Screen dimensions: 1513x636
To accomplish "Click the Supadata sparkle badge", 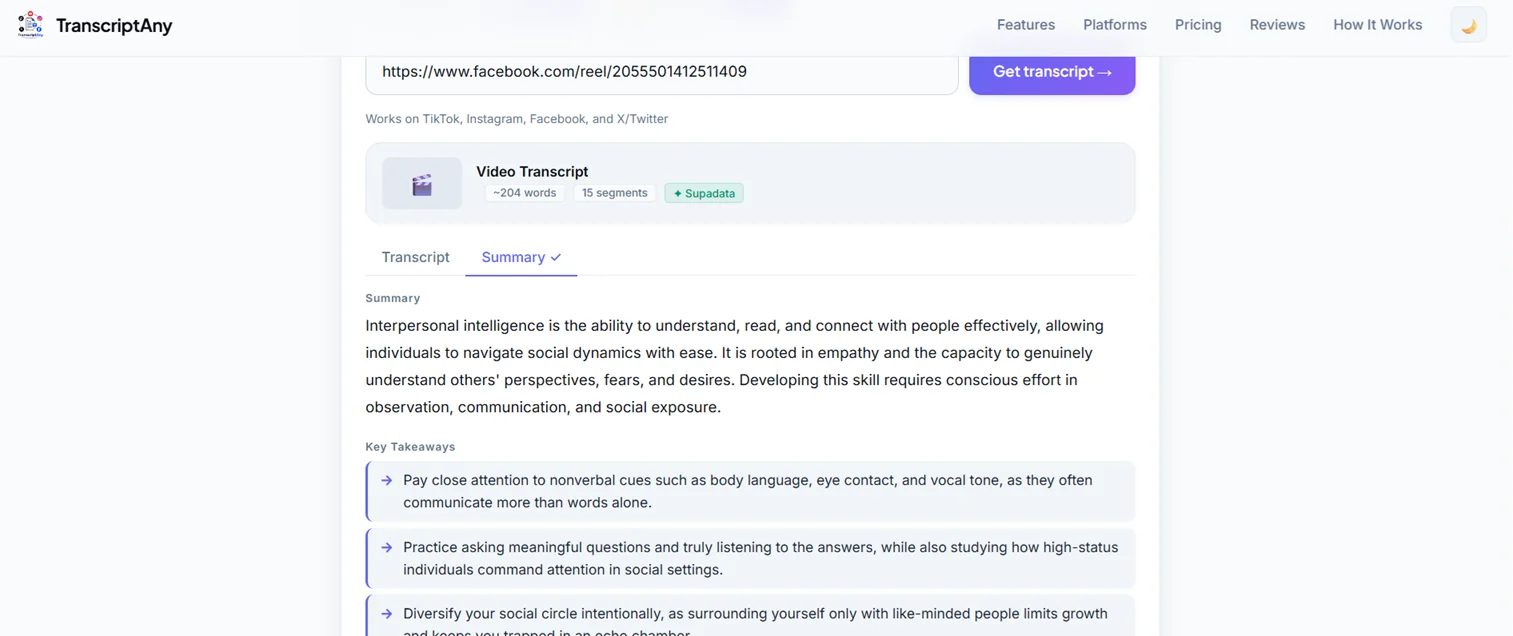I will click(x=704, y=193).
